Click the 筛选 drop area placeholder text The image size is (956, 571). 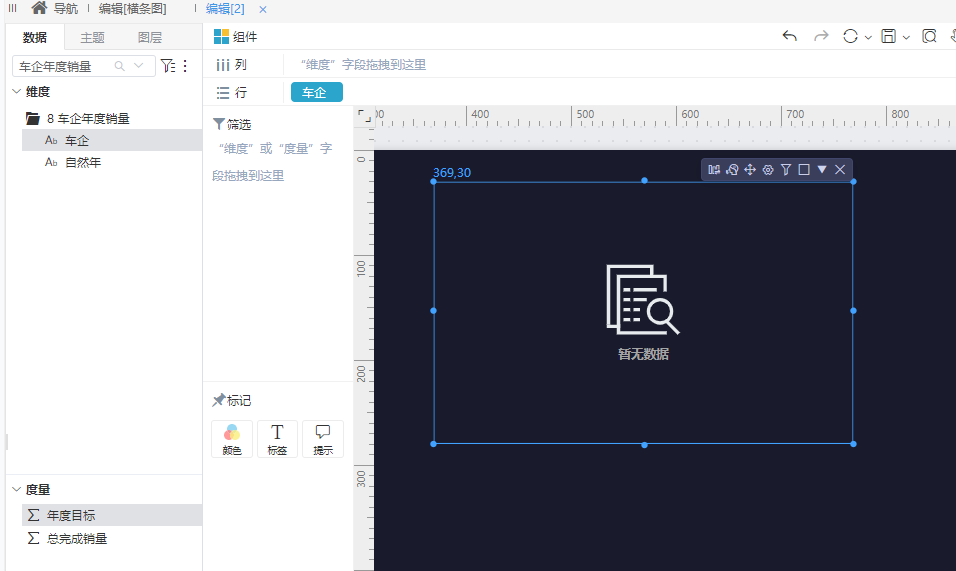(274, 161)
